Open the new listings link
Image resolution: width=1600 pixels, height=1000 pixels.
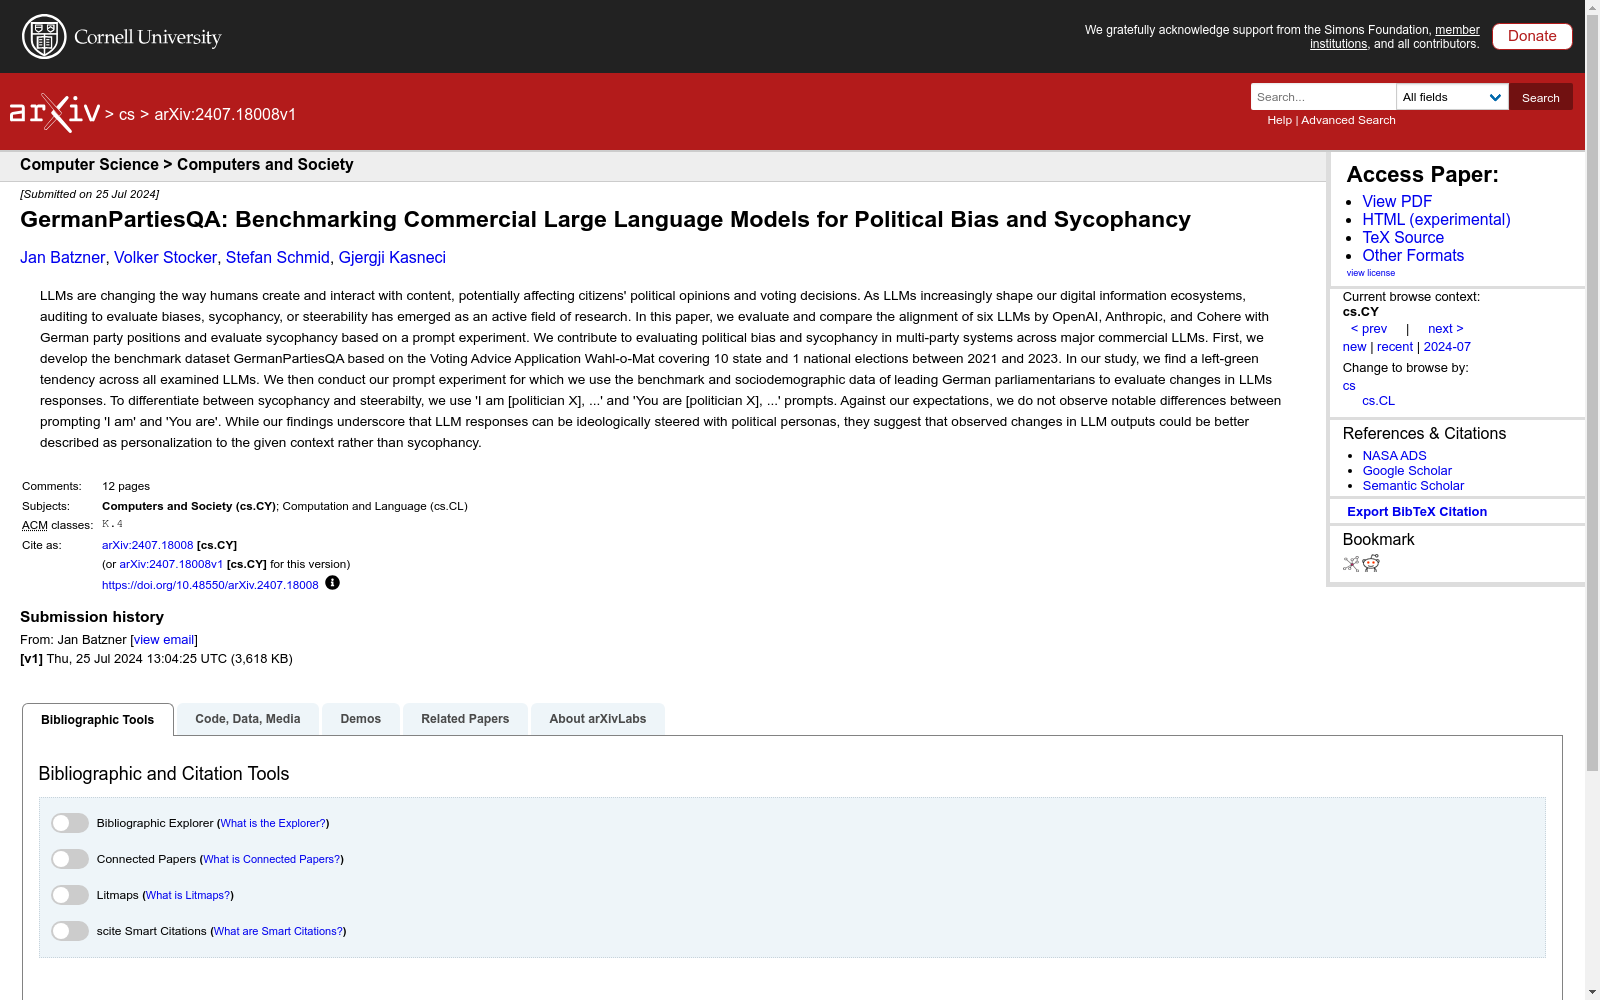pyautogui.click(x=1354, y=347)
